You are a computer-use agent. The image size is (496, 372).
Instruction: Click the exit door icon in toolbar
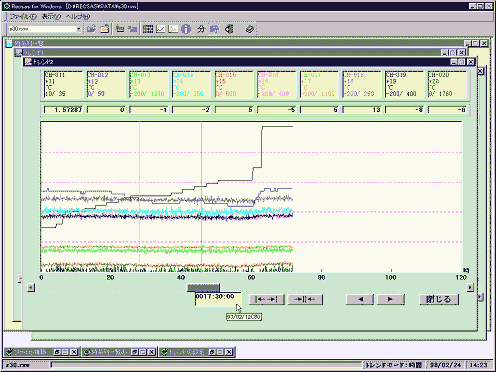[x=229, y=29]
